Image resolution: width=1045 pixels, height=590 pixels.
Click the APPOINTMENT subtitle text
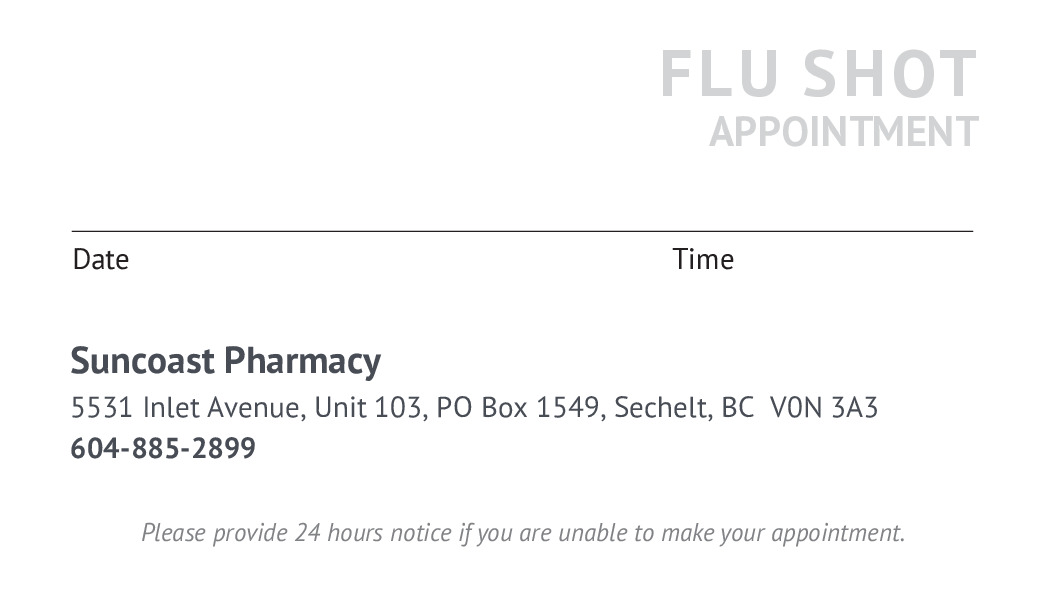(x=843, y=132)
